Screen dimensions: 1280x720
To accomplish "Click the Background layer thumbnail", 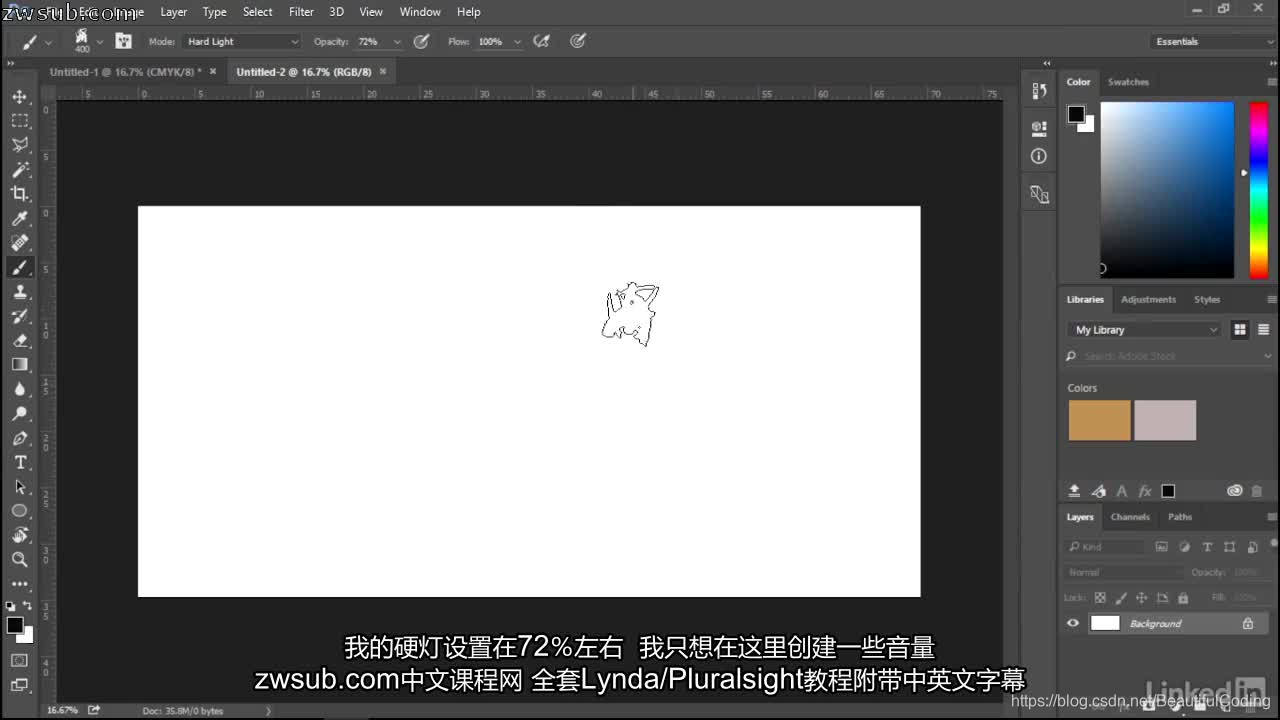I will pyautogui.click(x=1106, y=622).
